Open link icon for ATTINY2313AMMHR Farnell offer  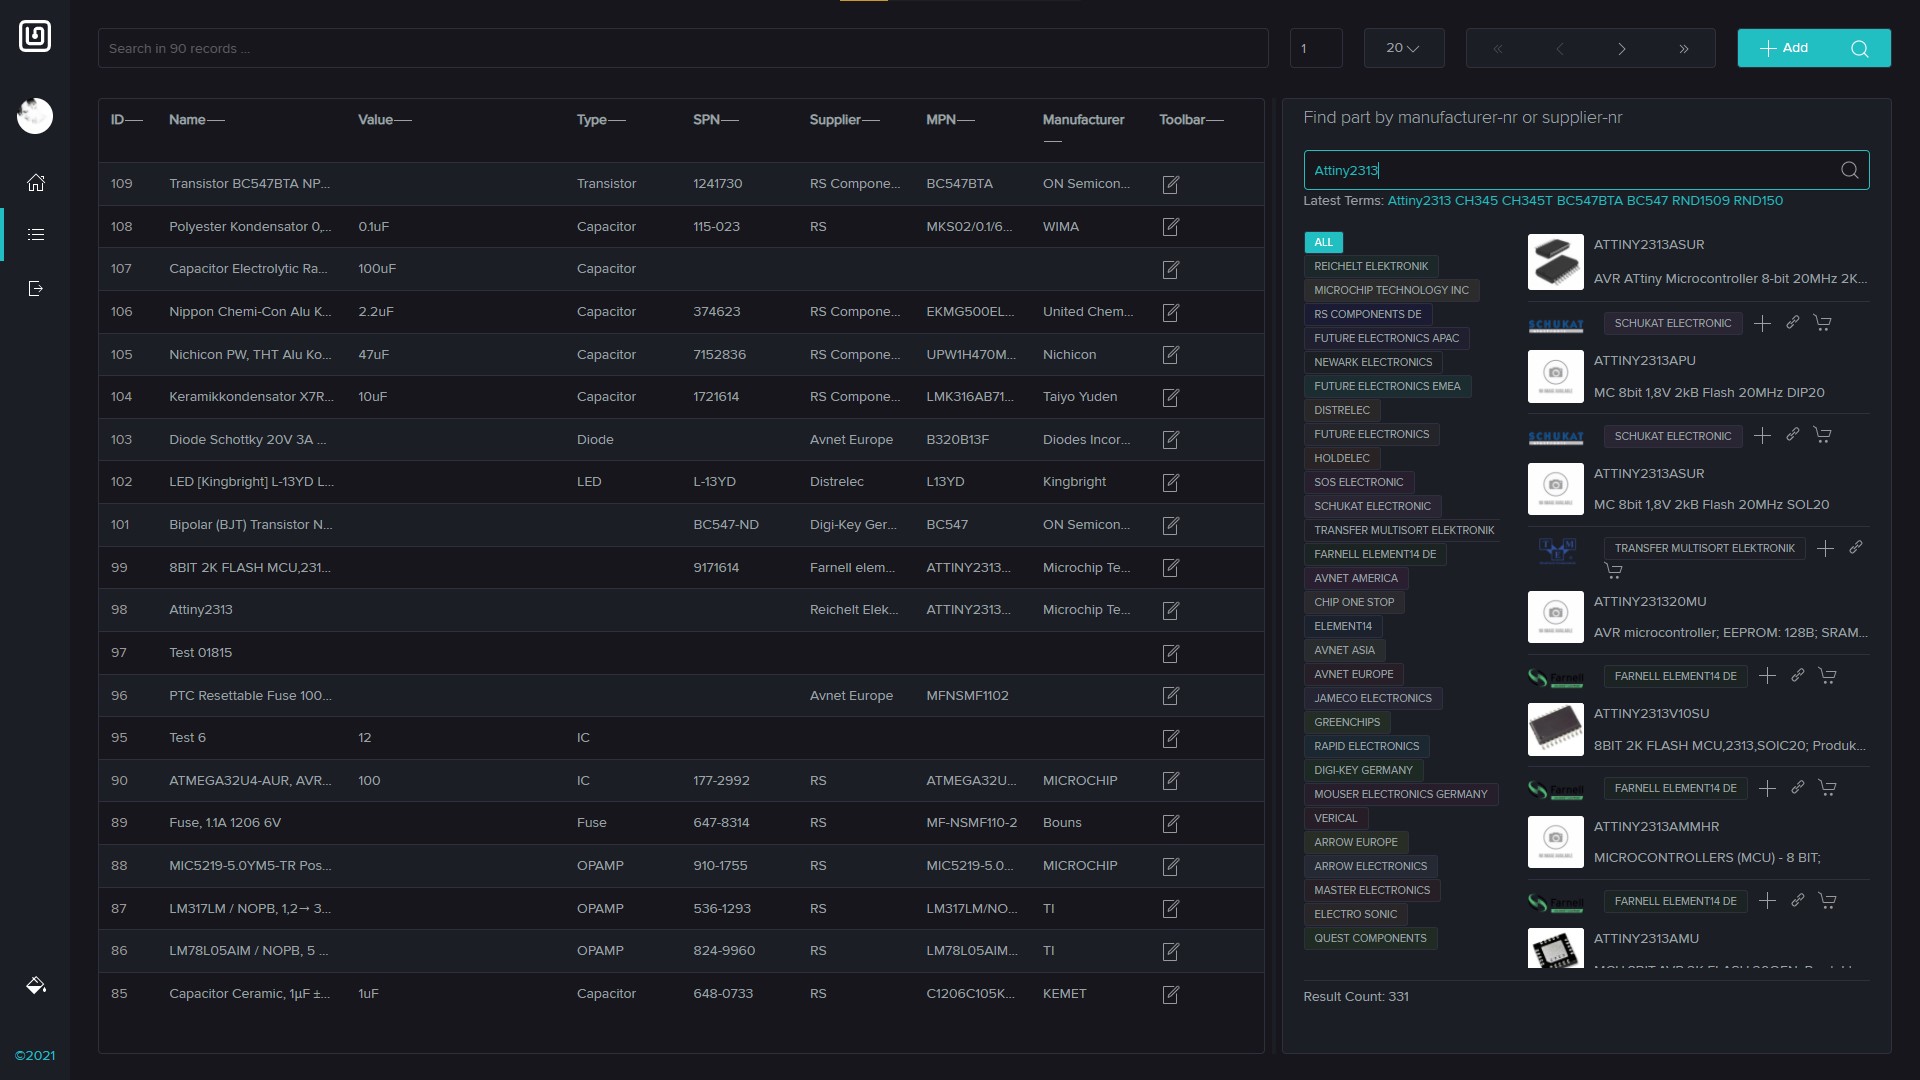(x=1798, y=900)
